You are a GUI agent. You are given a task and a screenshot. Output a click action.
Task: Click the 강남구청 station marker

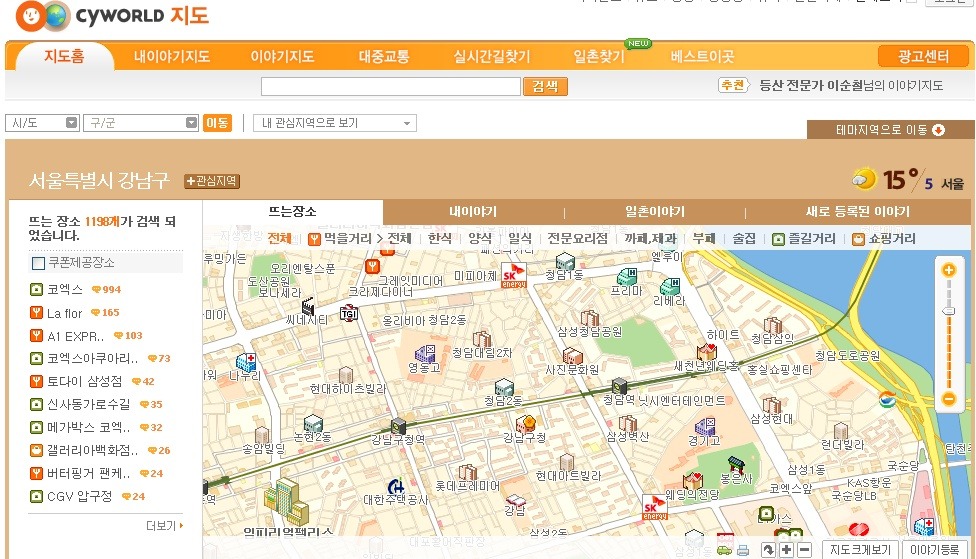[398, 426]
